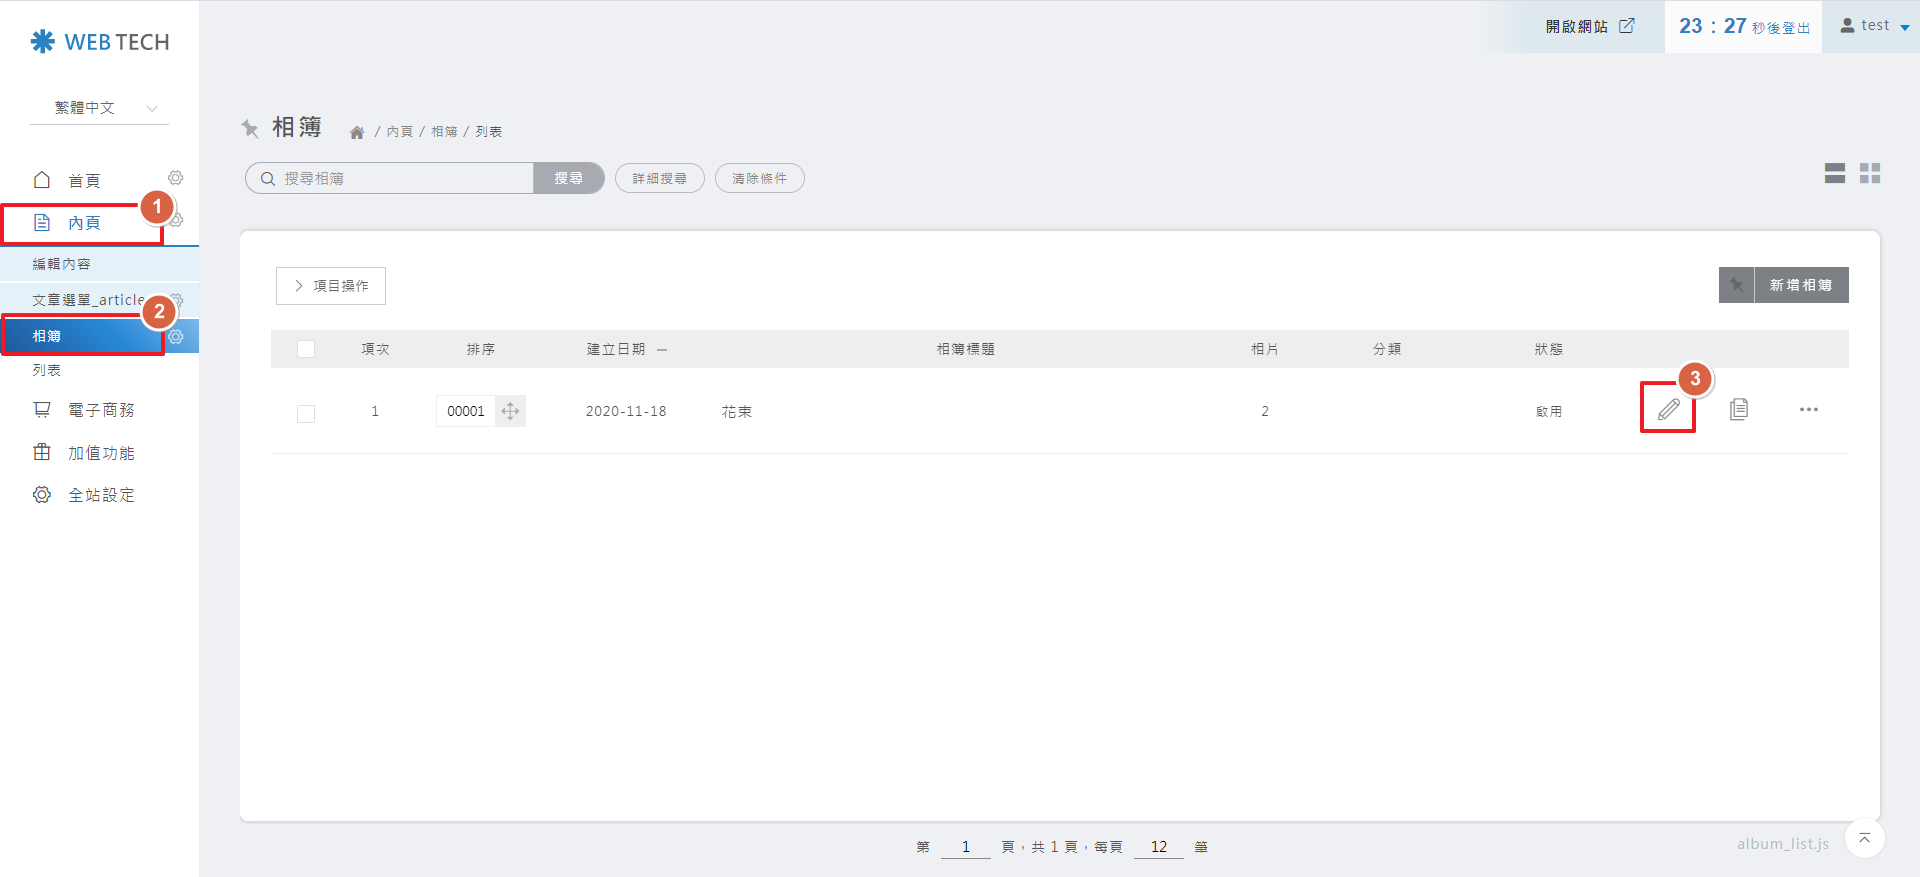The image size is (1920, 877).
Task: Click the drag-move sort handle icon
Action: 510,411
